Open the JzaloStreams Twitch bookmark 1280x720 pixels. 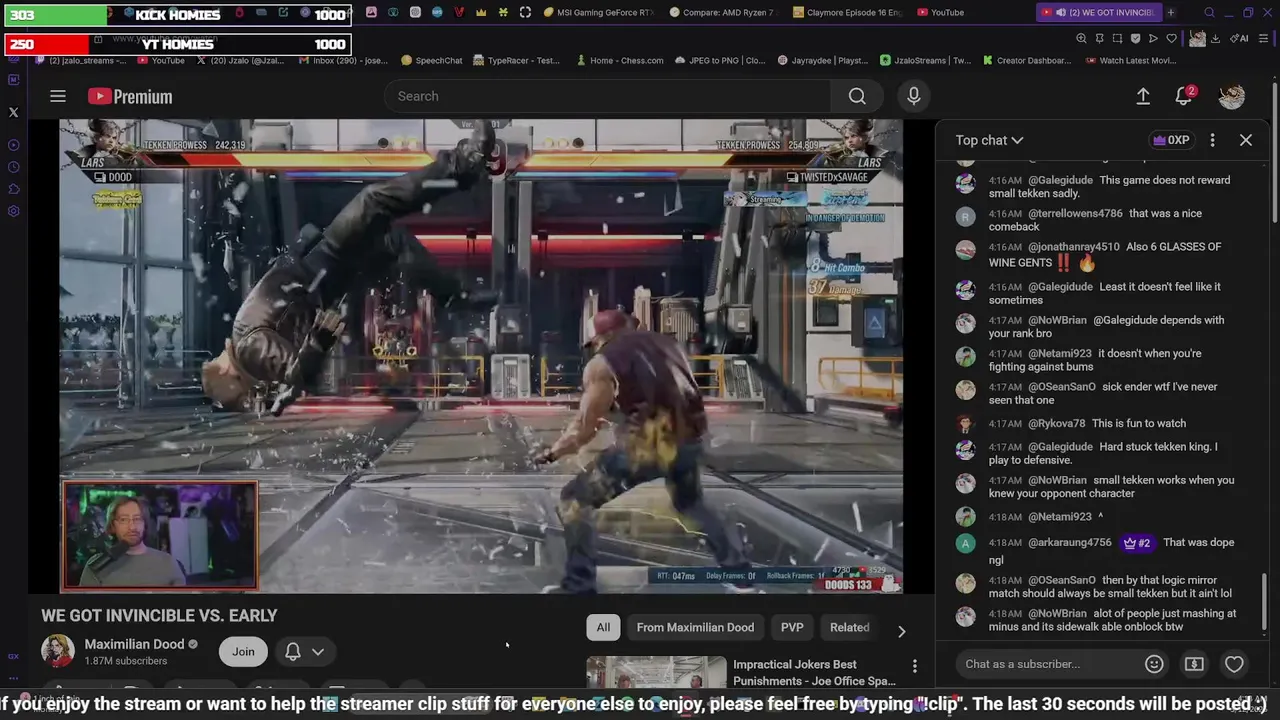point(926,60)
